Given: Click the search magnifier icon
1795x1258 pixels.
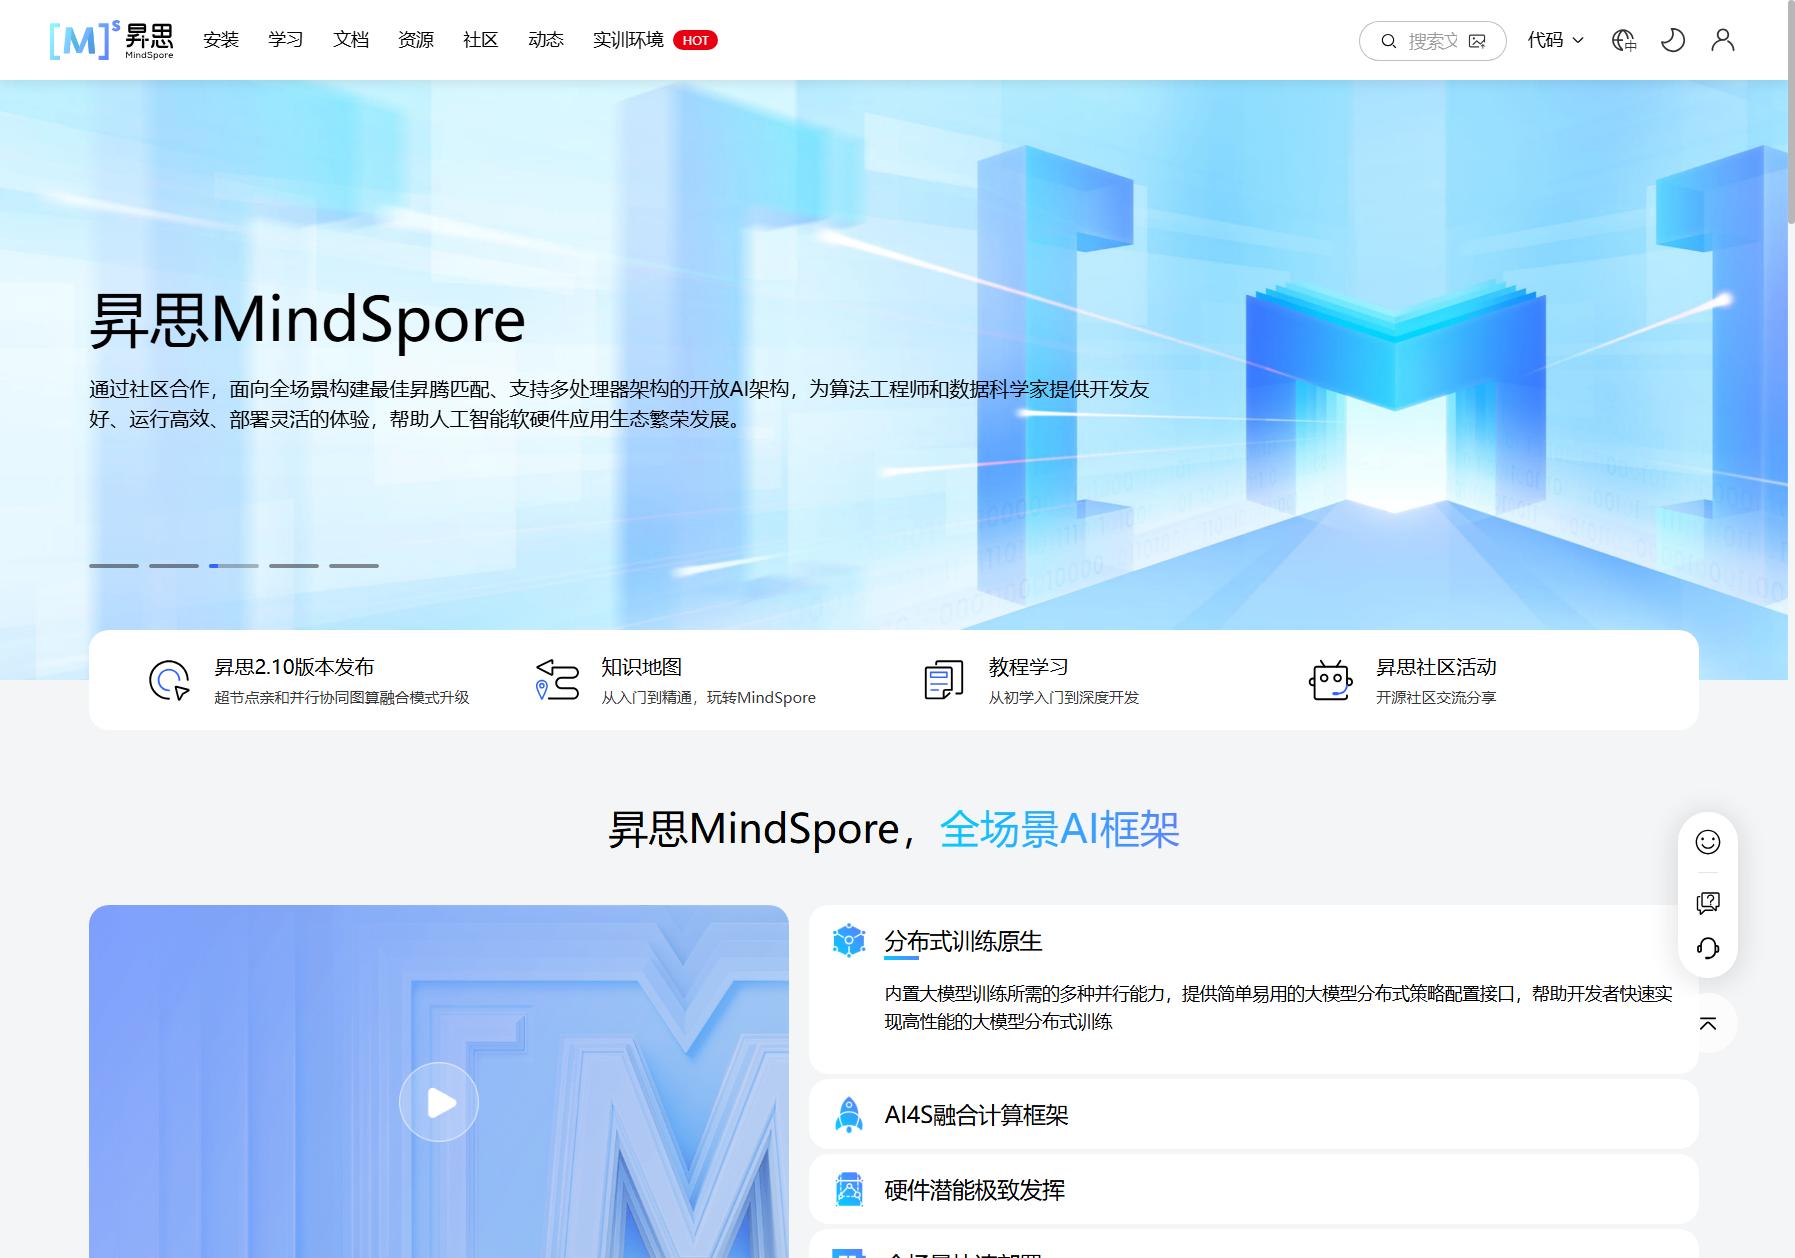Looking at the screenshot, I should click(x=1388, y=41).
